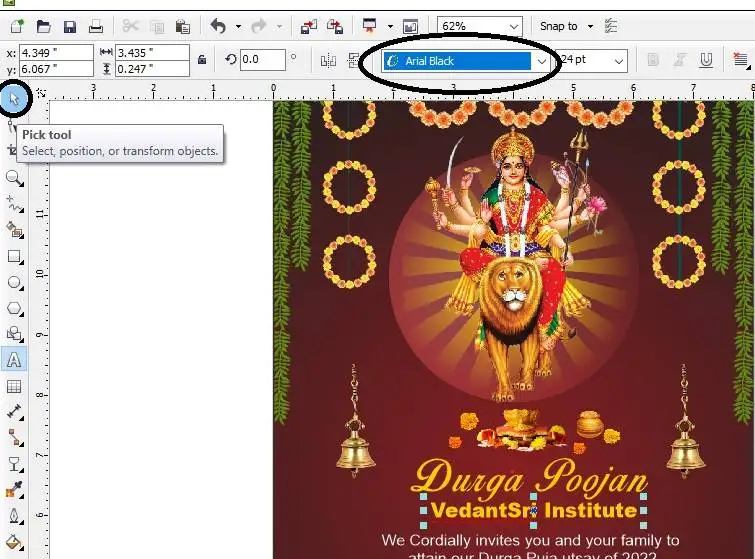Select the Zoom tool magnifier
This screenshot has width=755, height=559.
click(14, 178)
